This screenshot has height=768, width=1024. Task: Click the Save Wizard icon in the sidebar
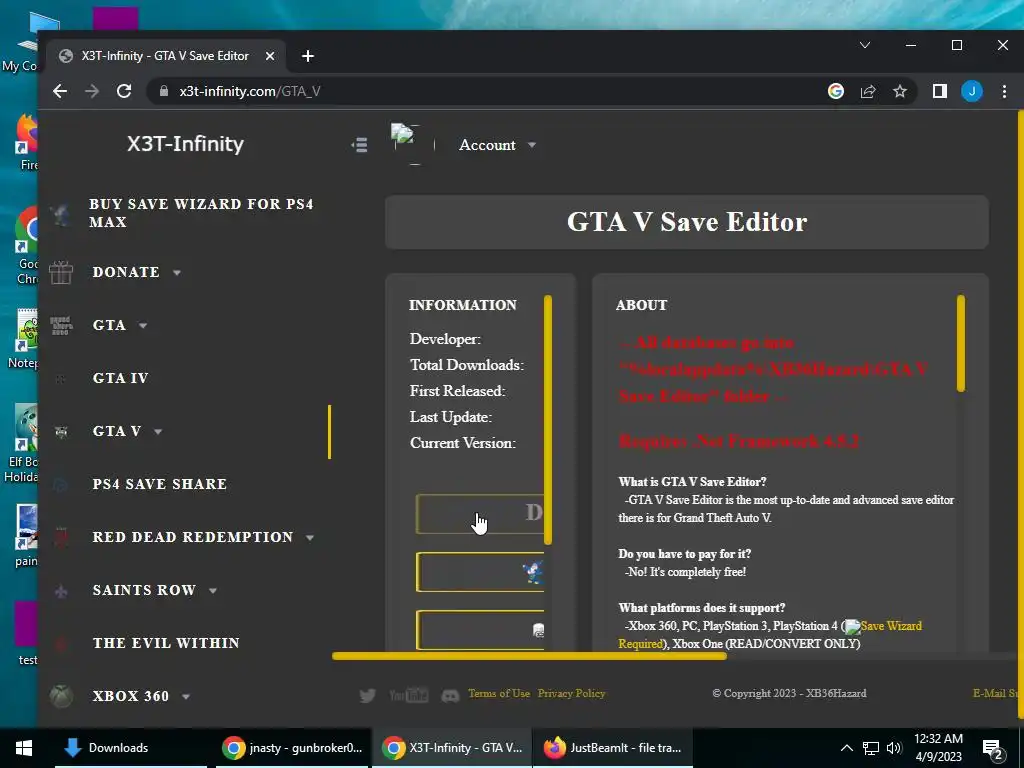coord(61,214)
